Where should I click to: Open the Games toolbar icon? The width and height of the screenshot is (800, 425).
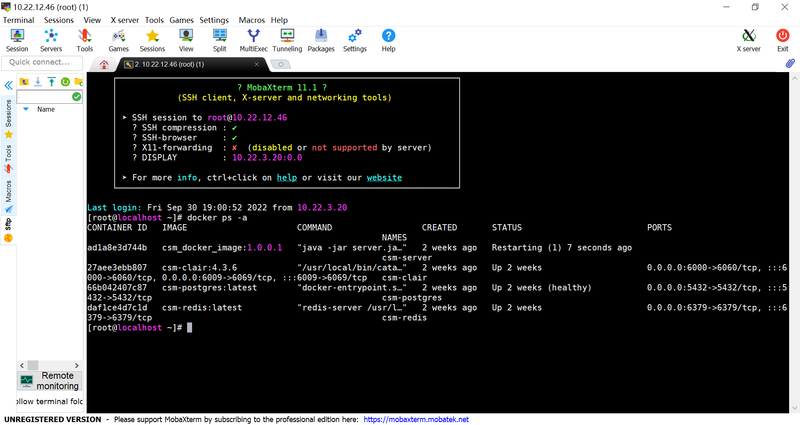point(118,40)
